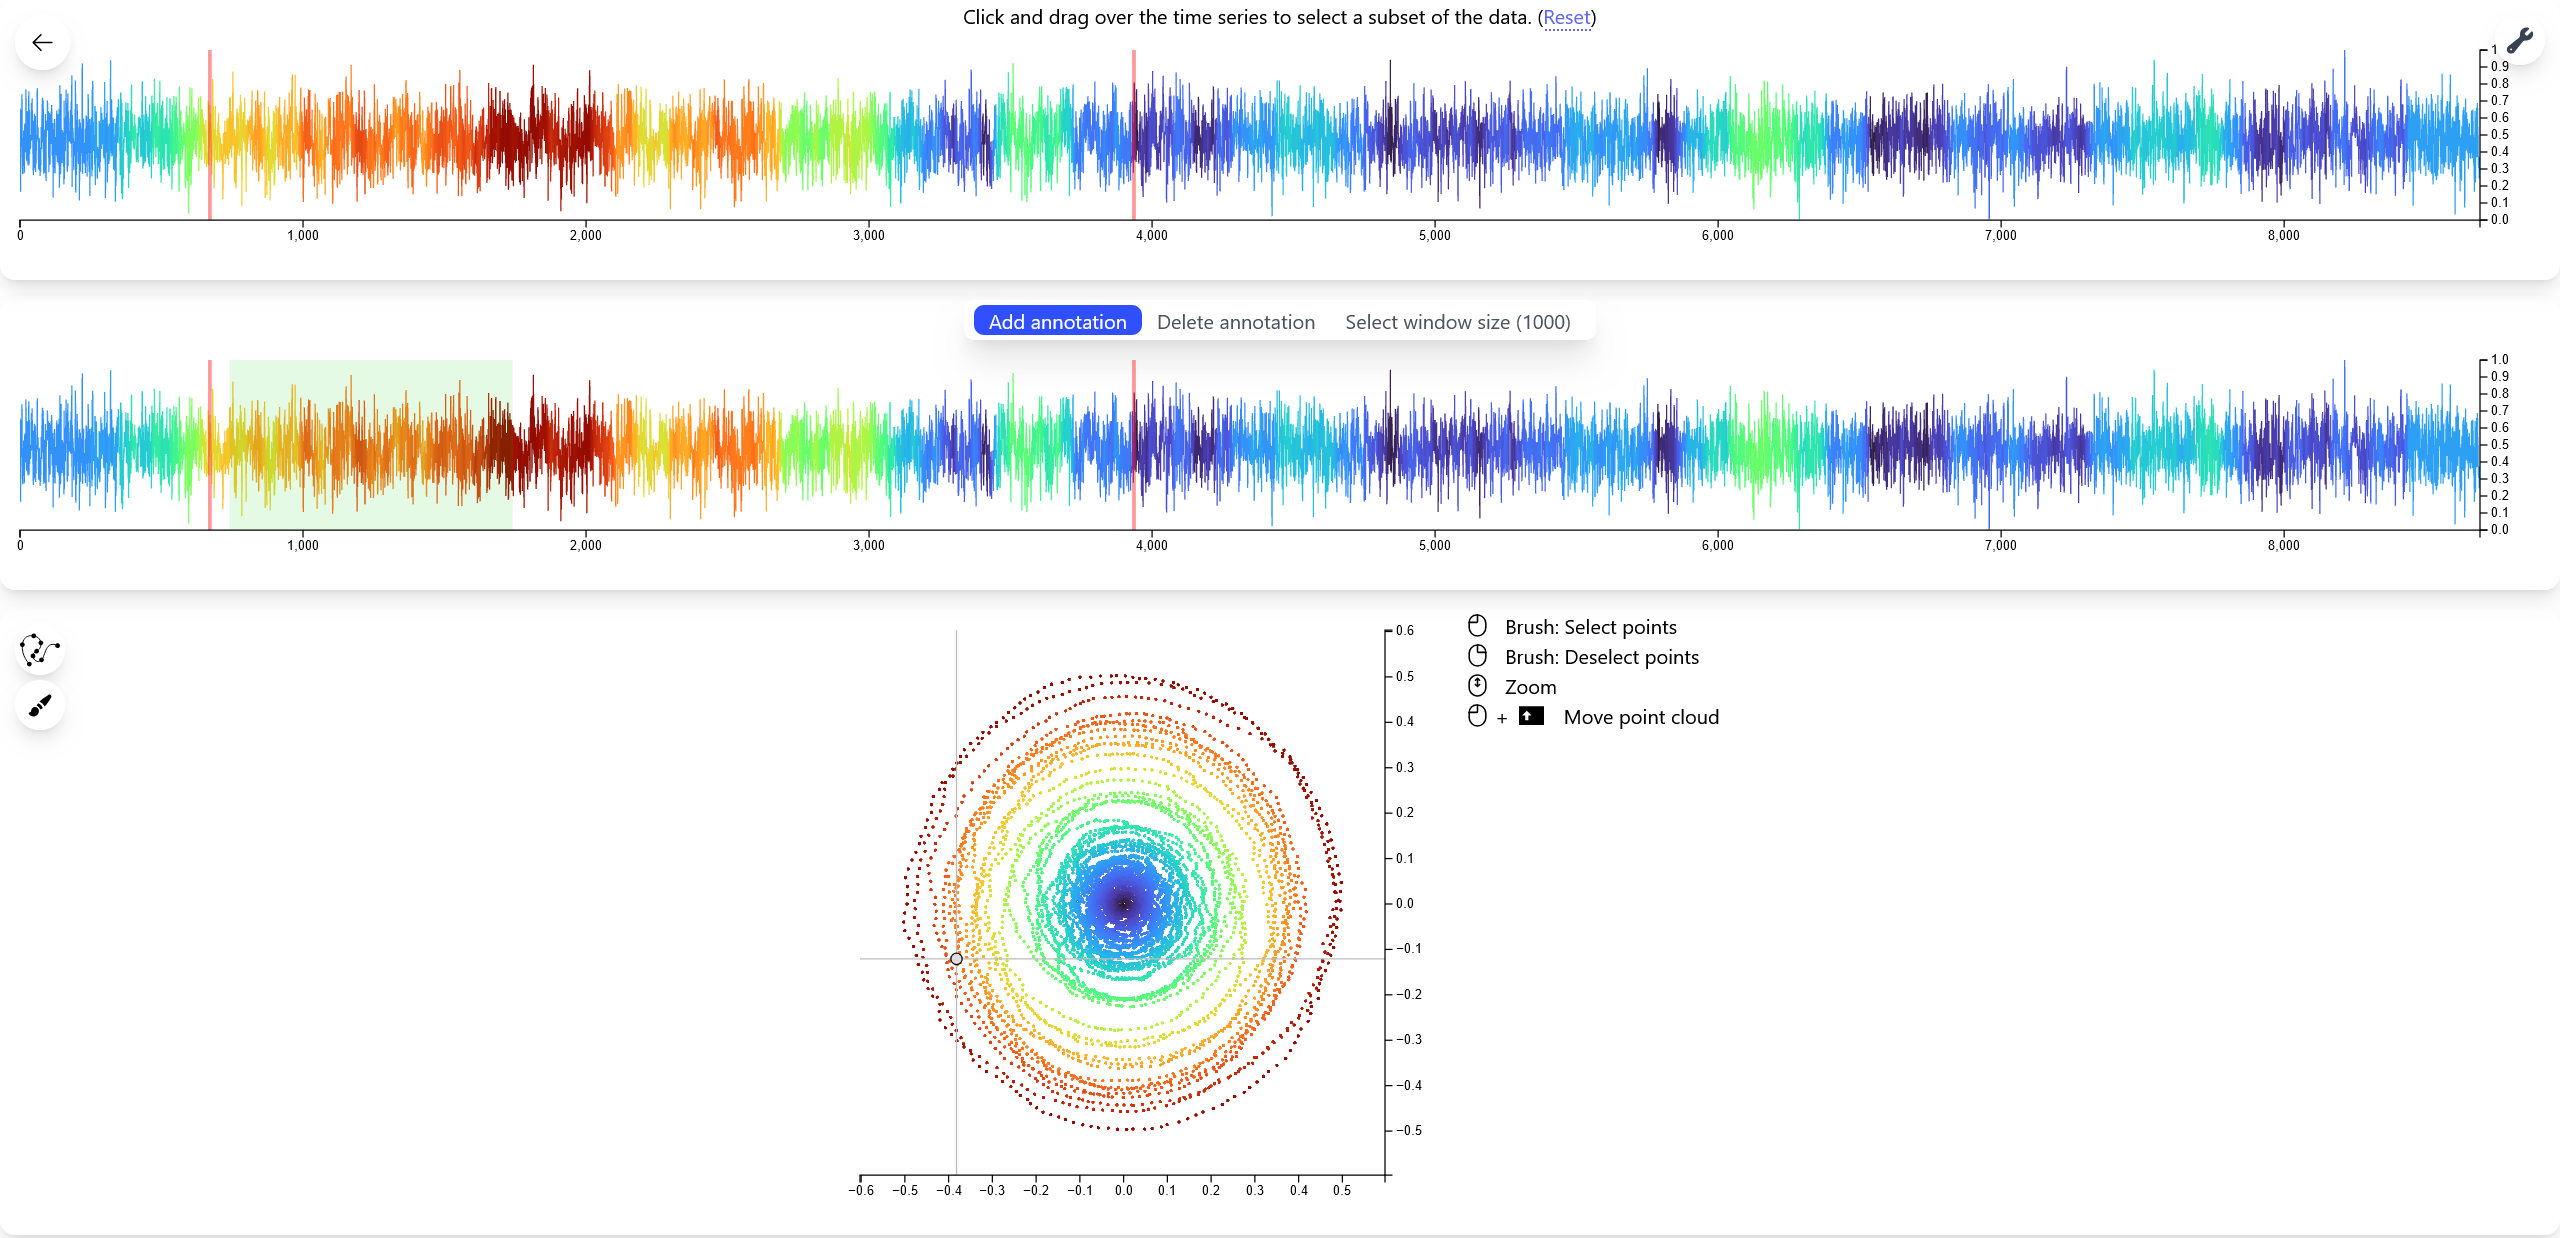
Task: Switch to Delete annotation mode
Action: point(1235,322)
